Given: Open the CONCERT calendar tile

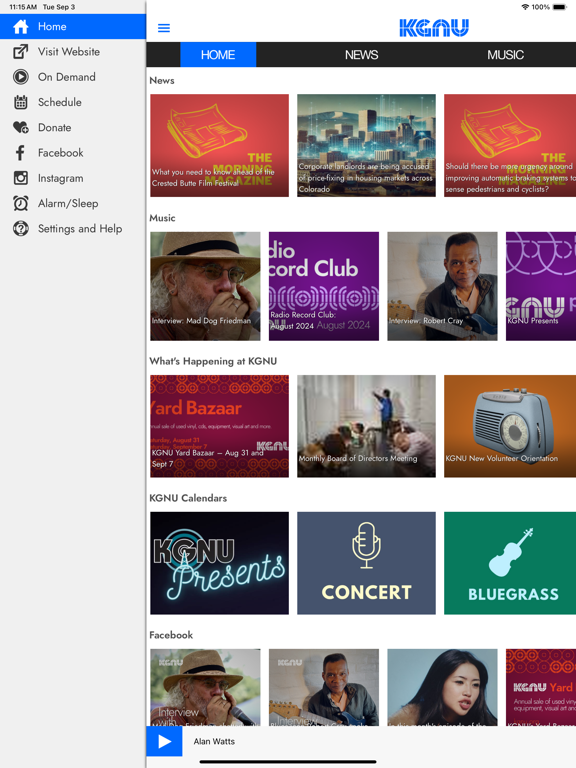Looking at the screenshot, I should pyautogui.click(x=366, y=563).
